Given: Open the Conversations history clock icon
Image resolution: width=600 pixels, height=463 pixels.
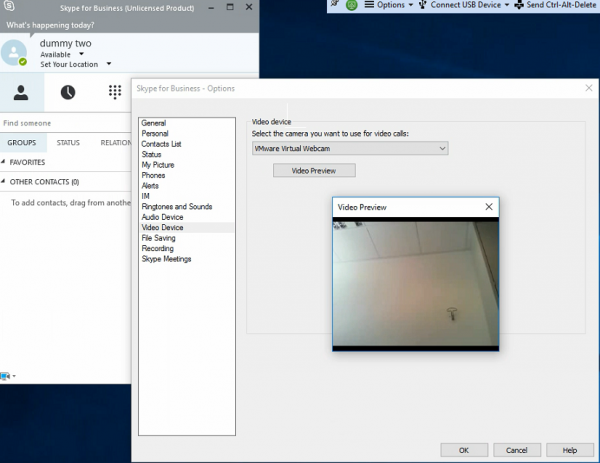Looking at the screenshot, I should (68, 92).
